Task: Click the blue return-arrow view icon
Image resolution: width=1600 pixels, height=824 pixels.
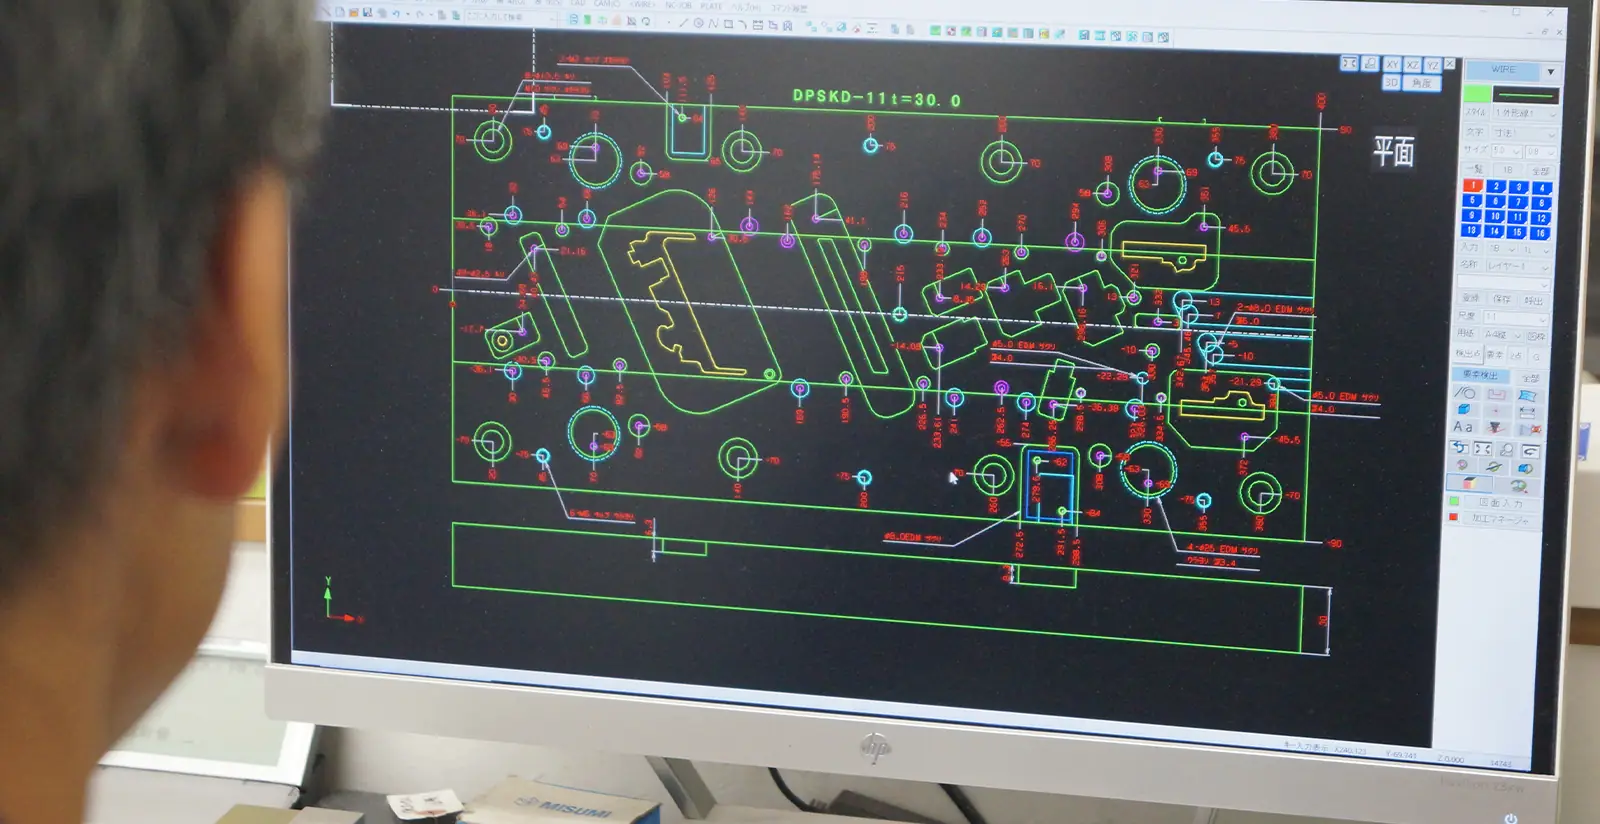Action: tap(1459, 447)
